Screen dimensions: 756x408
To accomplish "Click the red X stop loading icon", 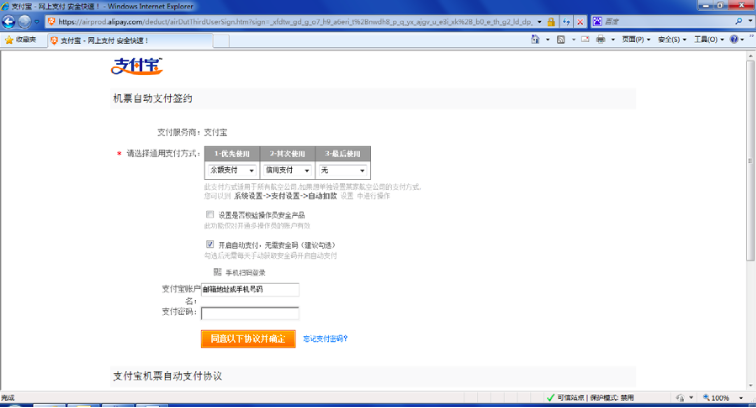I will [x=580, y=22].
